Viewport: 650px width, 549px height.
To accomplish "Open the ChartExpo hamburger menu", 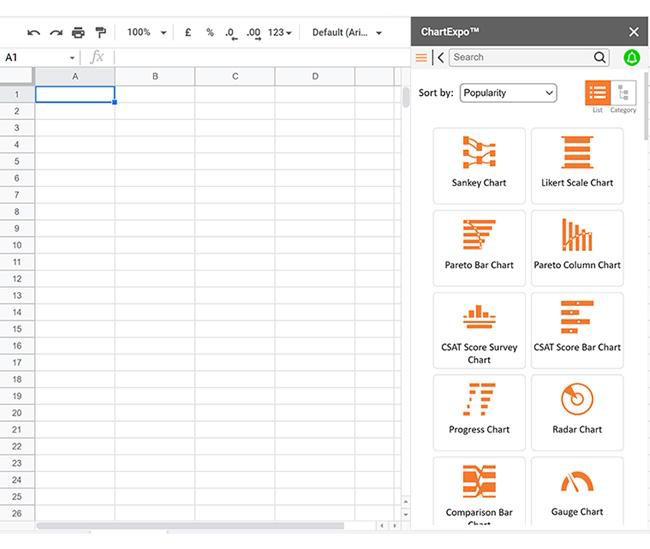I will [x=421, y=58].
